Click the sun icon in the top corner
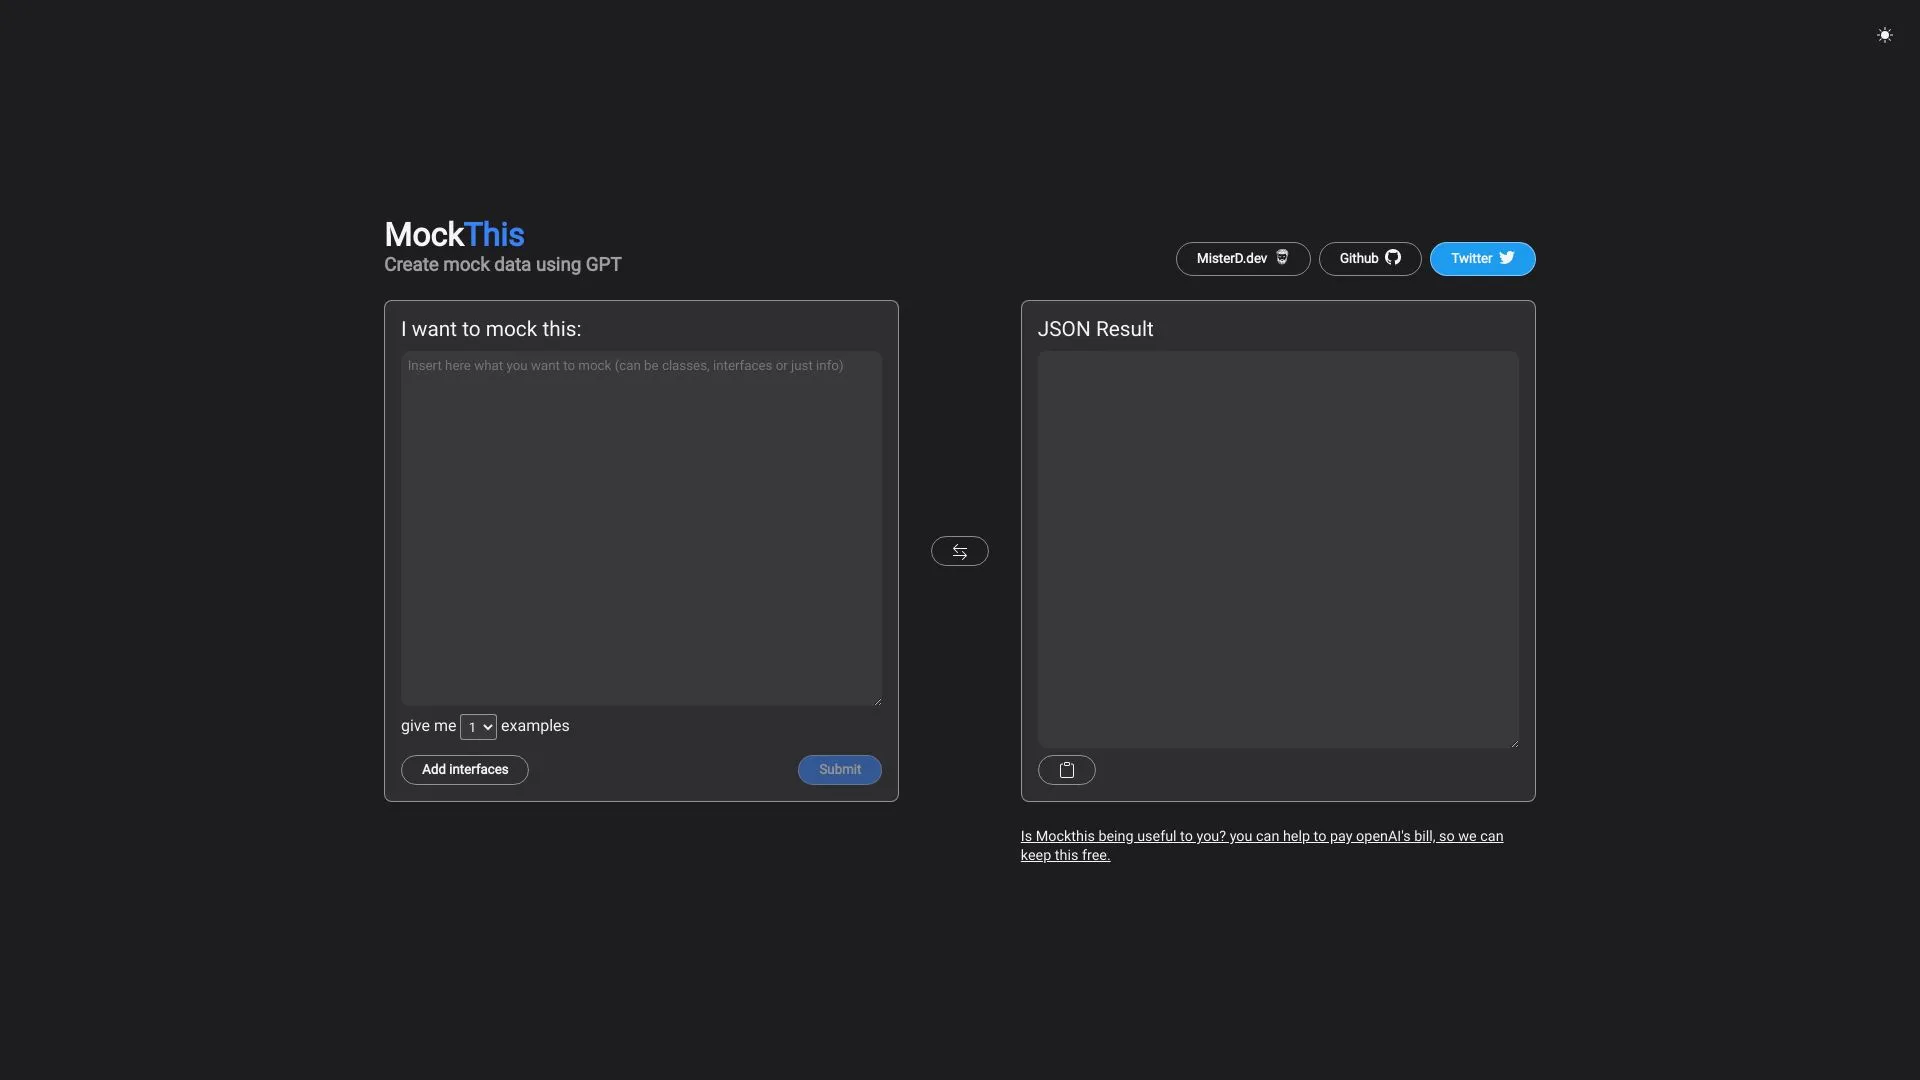Viewport: 1920px width, 1080px height. [1884, 35]
